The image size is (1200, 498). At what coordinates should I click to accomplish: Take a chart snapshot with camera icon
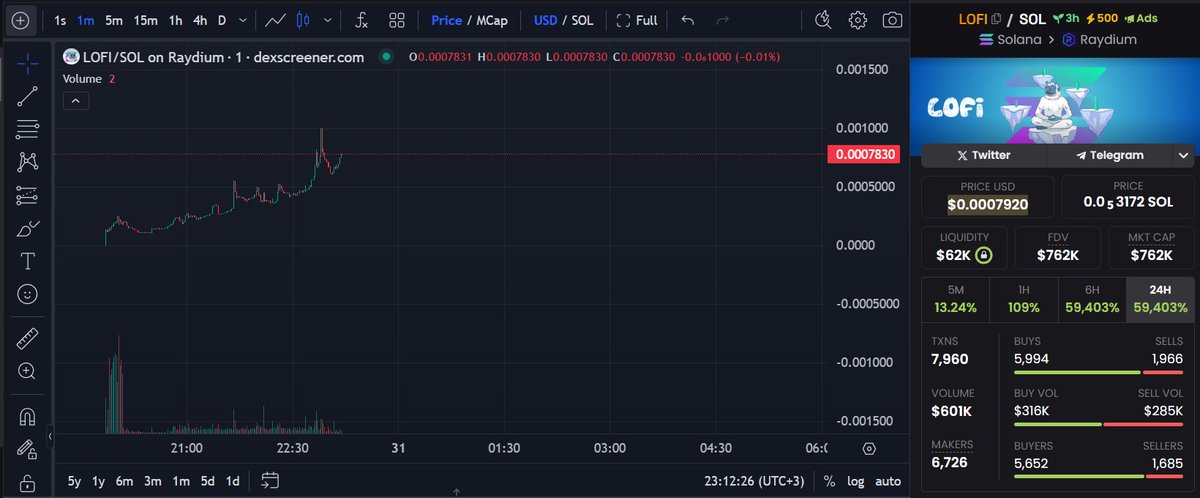tap(892, 19)
